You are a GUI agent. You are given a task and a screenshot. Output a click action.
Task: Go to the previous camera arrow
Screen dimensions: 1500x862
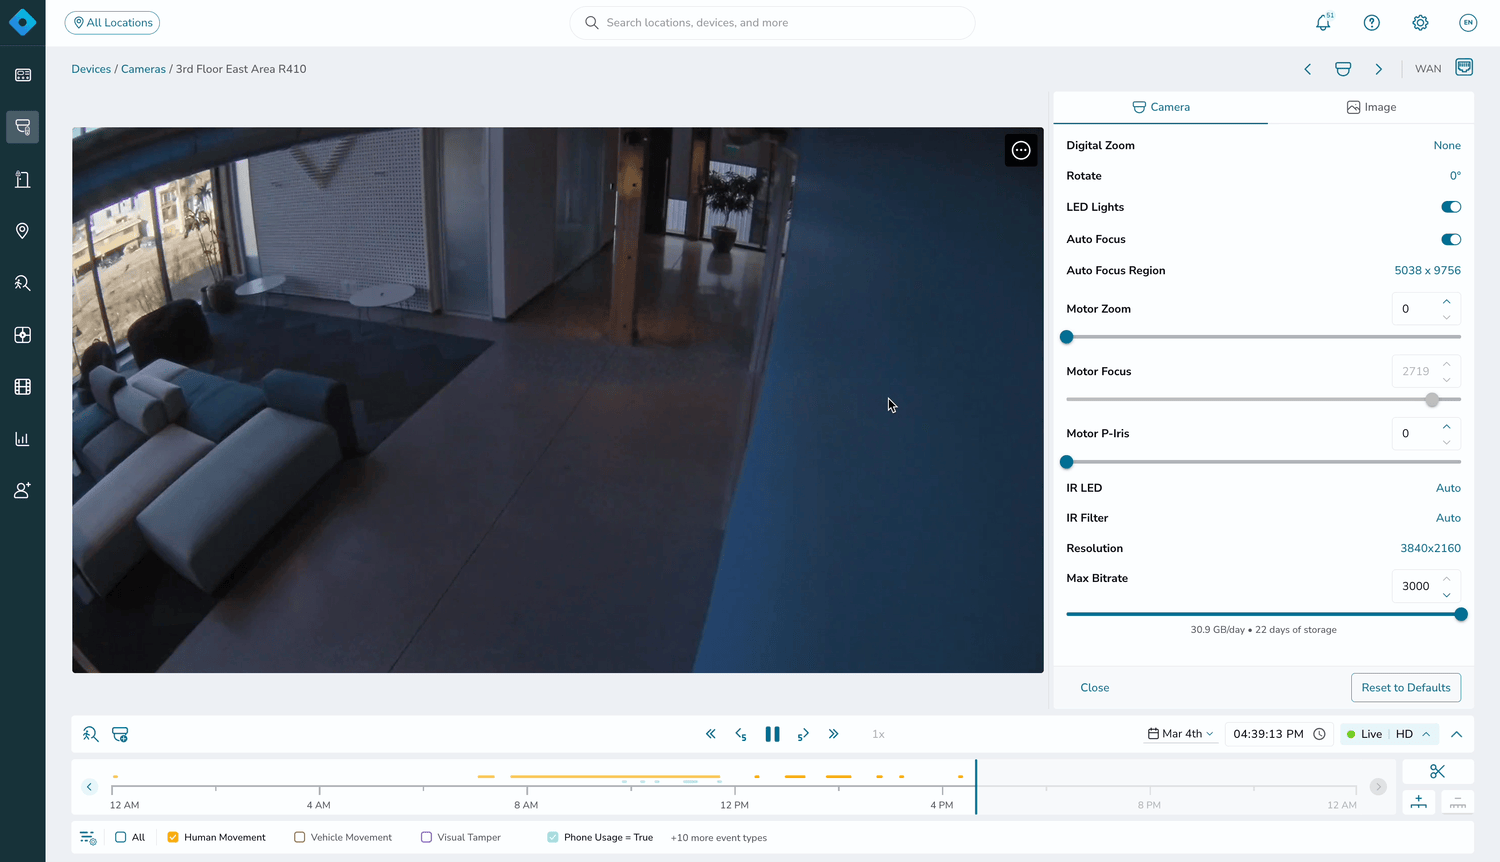[x=1307, y=69]
